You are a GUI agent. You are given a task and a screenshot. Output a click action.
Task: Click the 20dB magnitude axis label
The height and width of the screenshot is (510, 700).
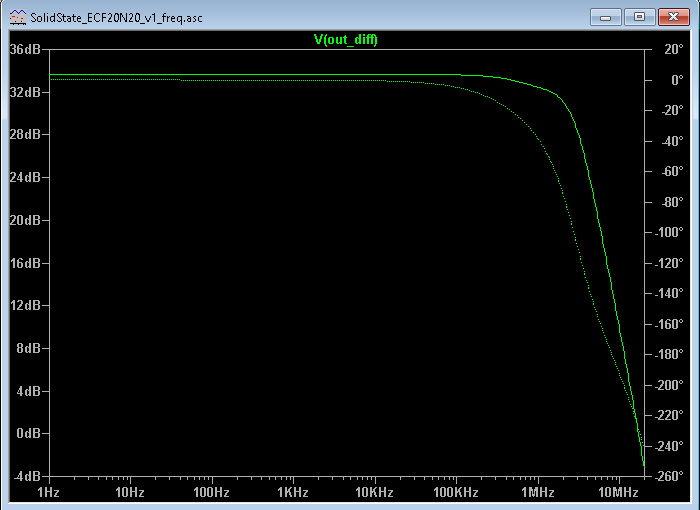pos(25,220)
